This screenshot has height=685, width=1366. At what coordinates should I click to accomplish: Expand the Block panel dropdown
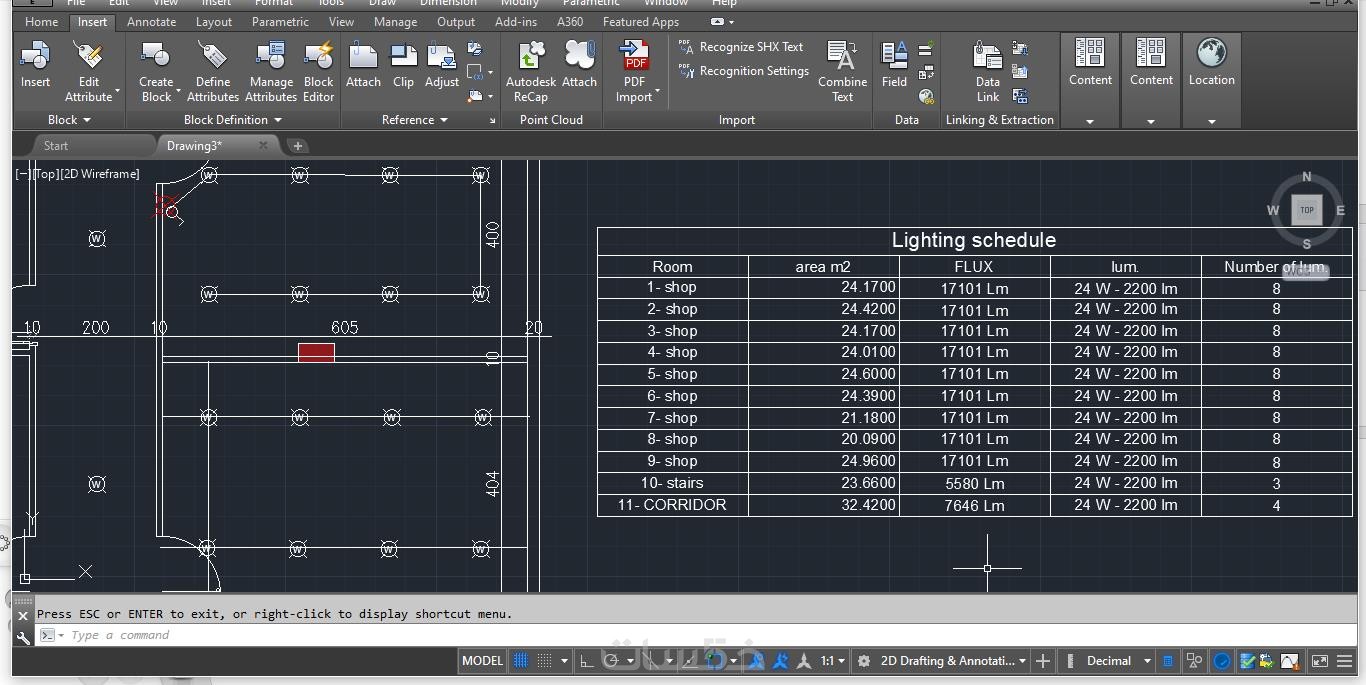pos(69,120)
